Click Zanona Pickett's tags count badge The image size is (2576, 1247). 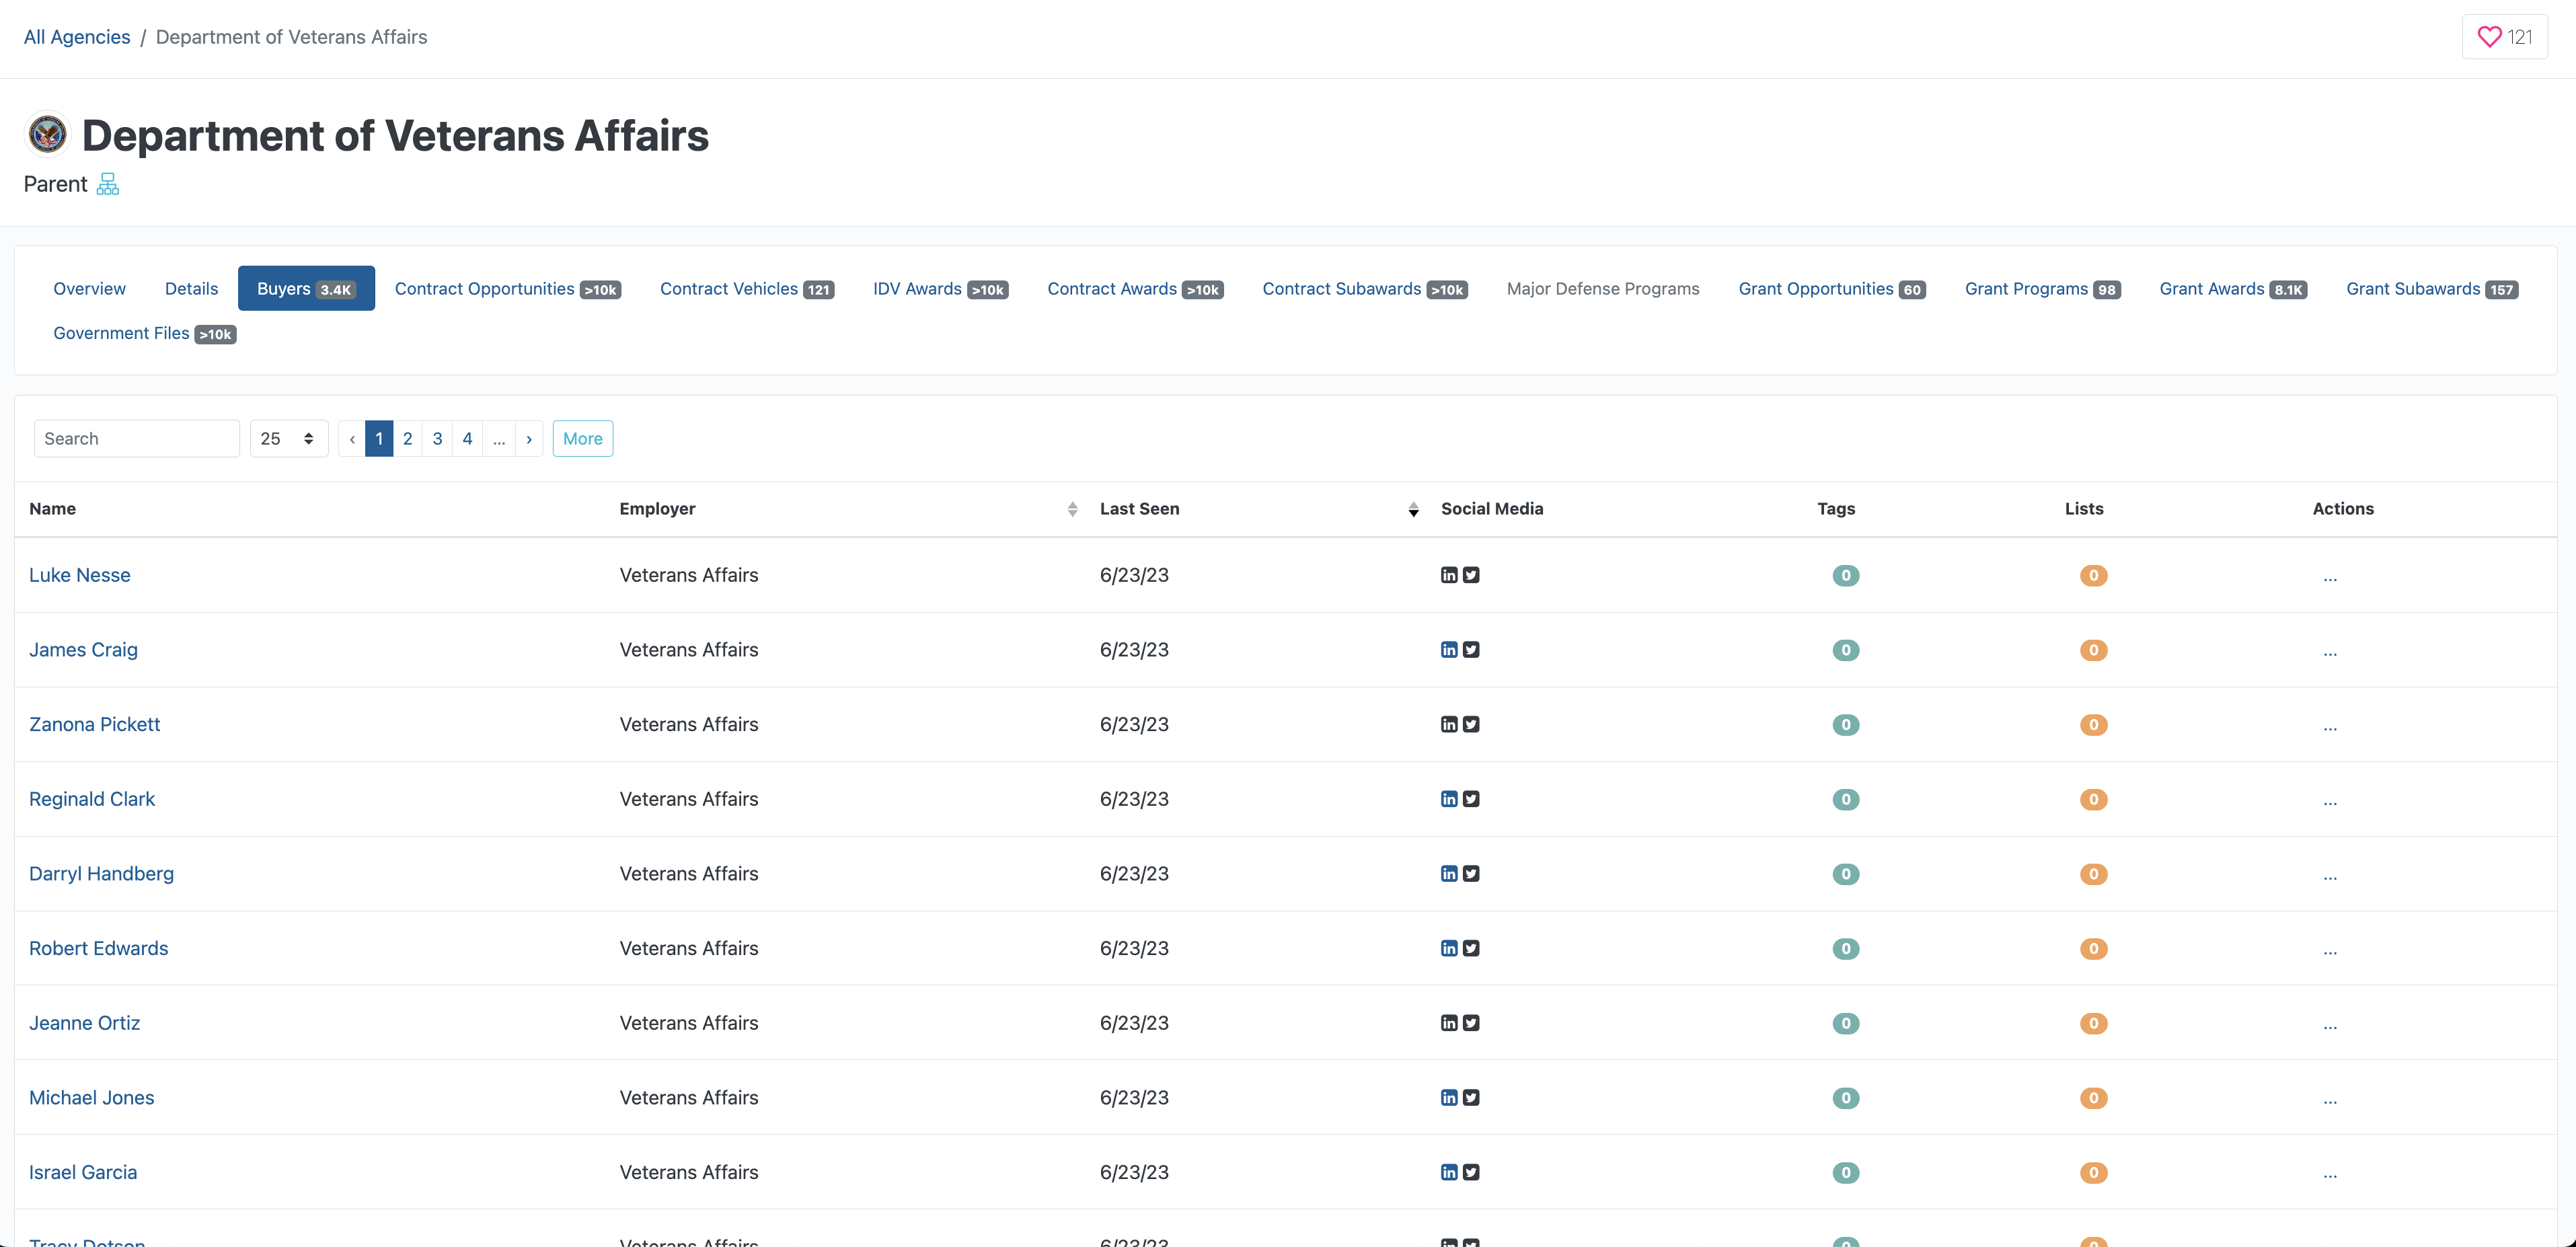click(x=1845, y=725)
